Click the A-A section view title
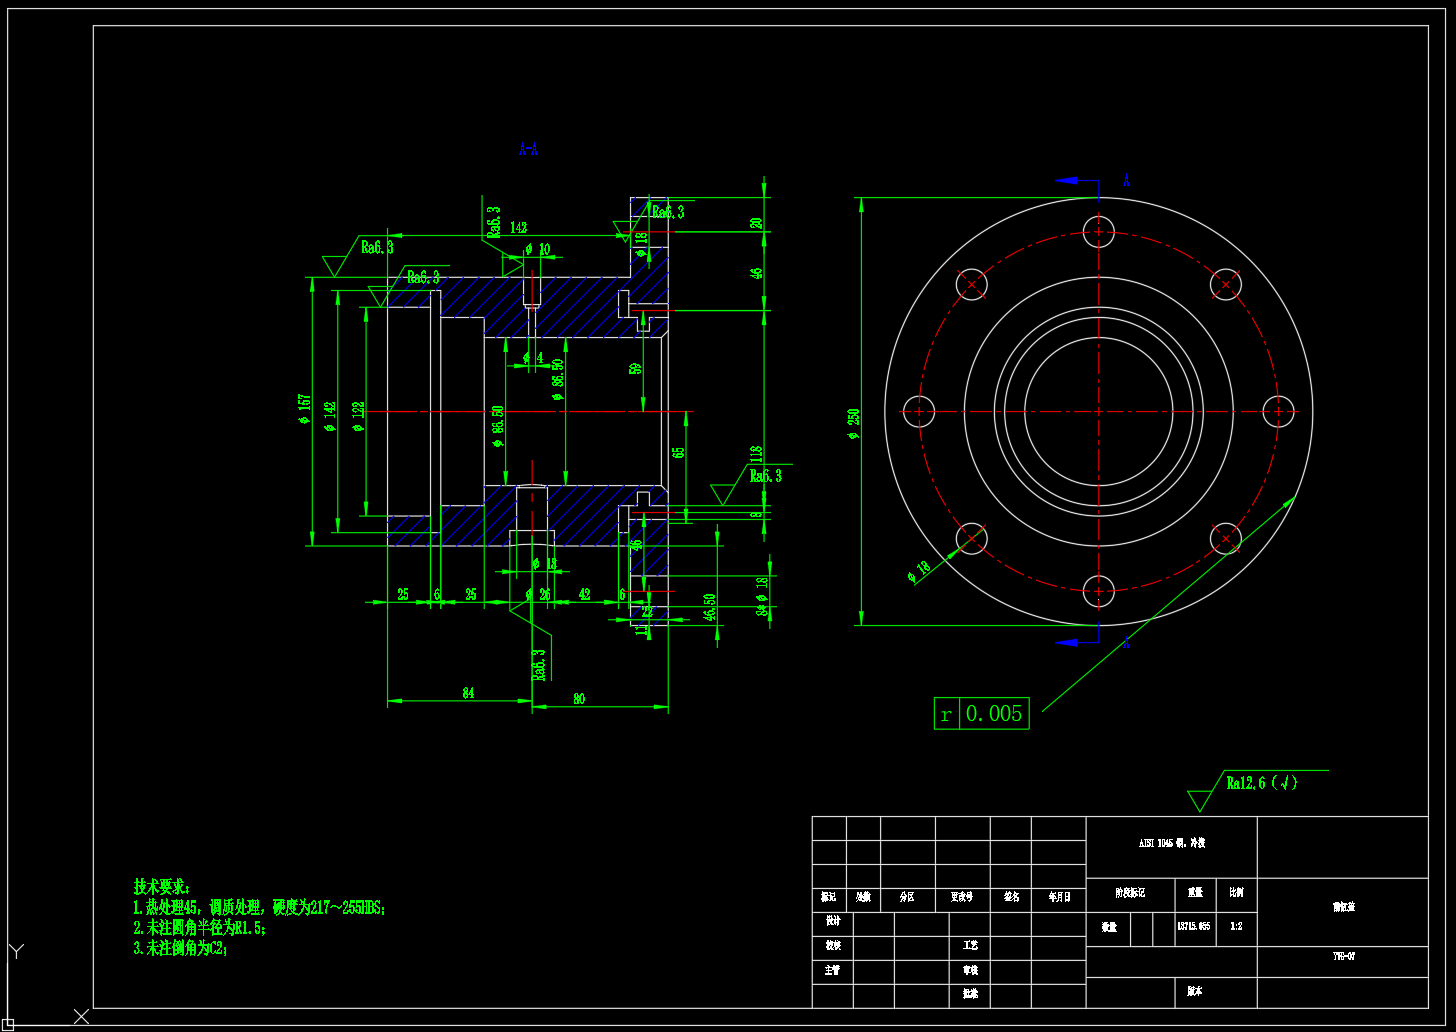Image resolution: width=1456 pixels, height=1032 pixels. pos(528,149)
